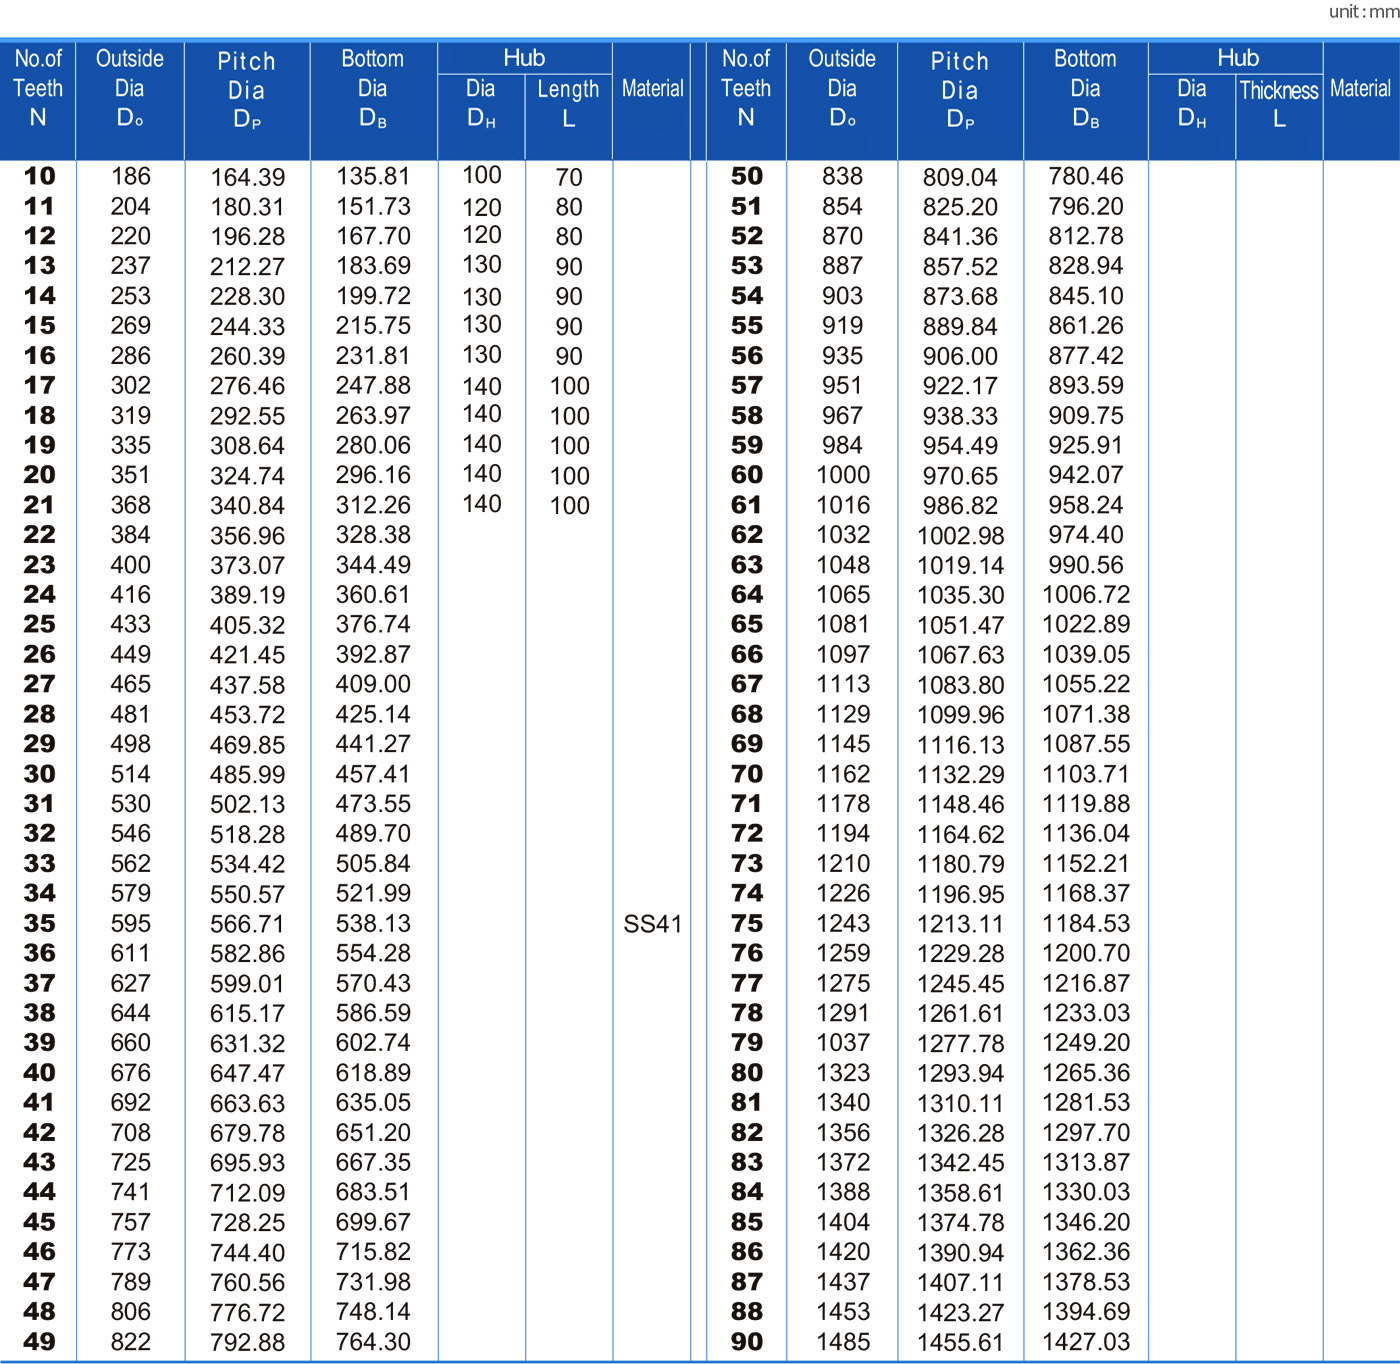Select bottom diameter '409.00'

click(373, 685)
